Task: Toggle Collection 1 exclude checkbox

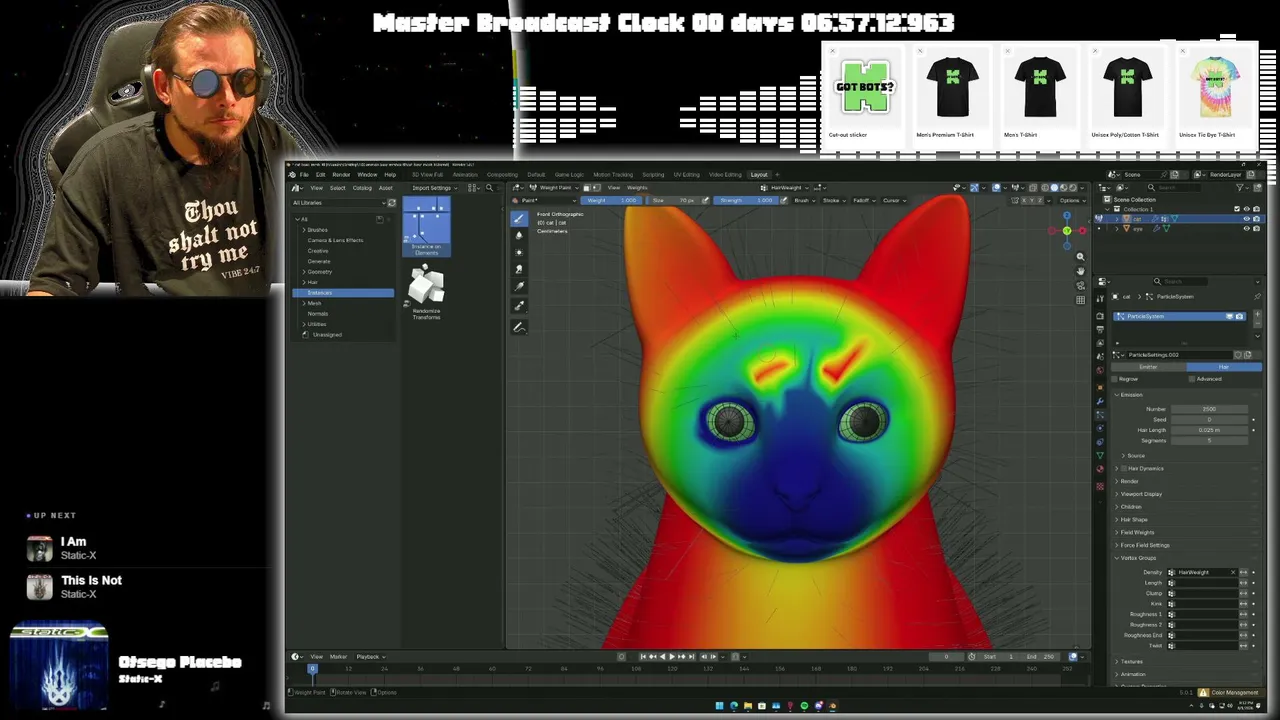Action: [1236, 209]
